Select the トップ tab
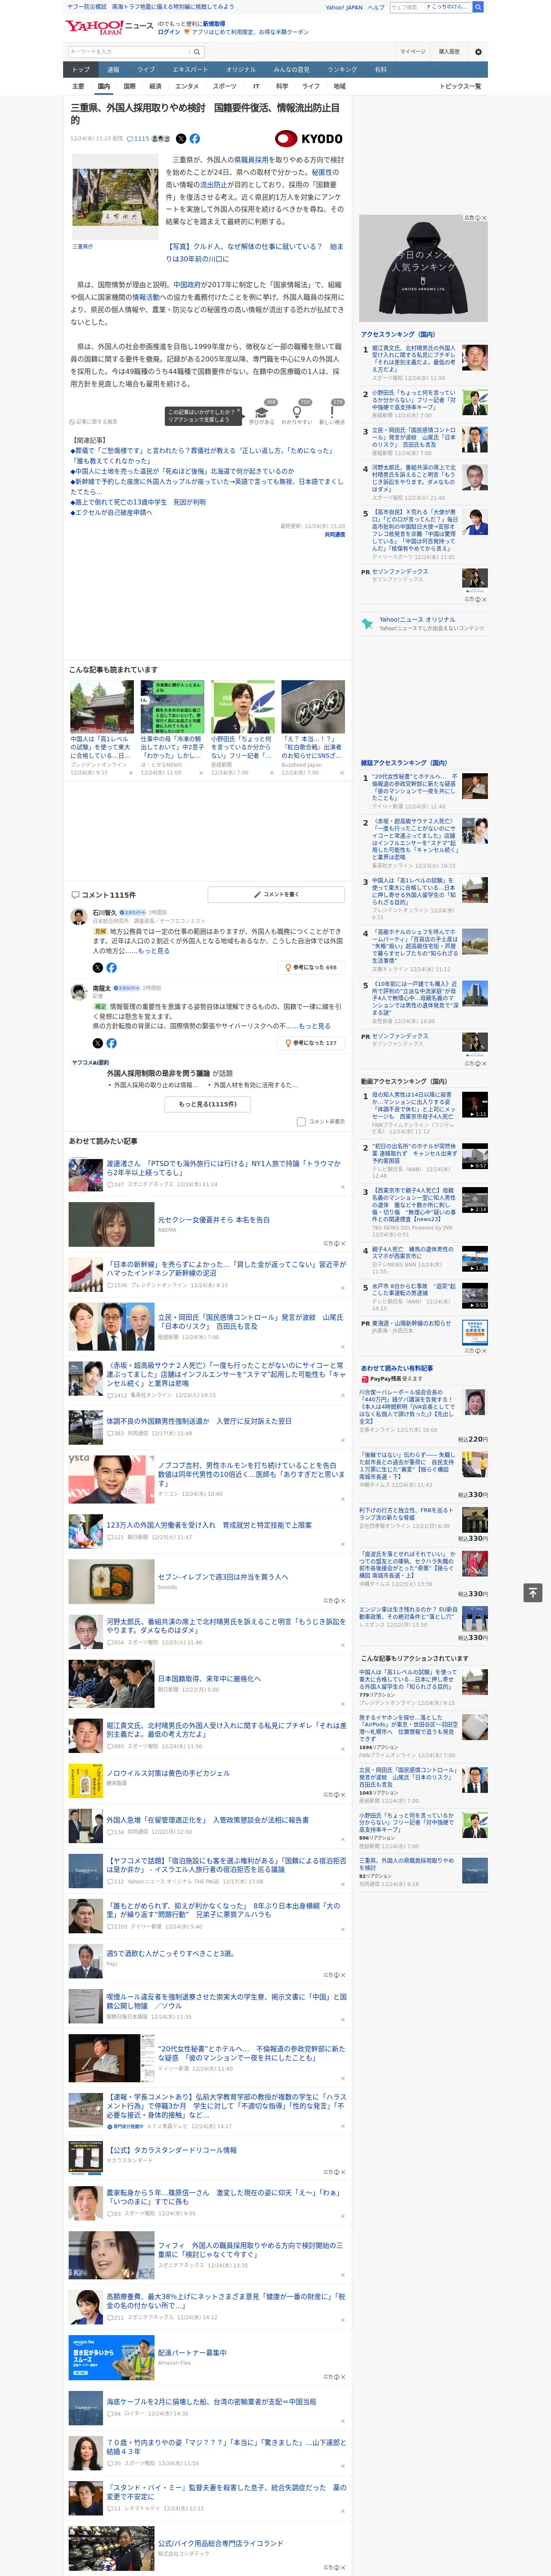Screen dimensions: 551x2576 coord(81,70)
